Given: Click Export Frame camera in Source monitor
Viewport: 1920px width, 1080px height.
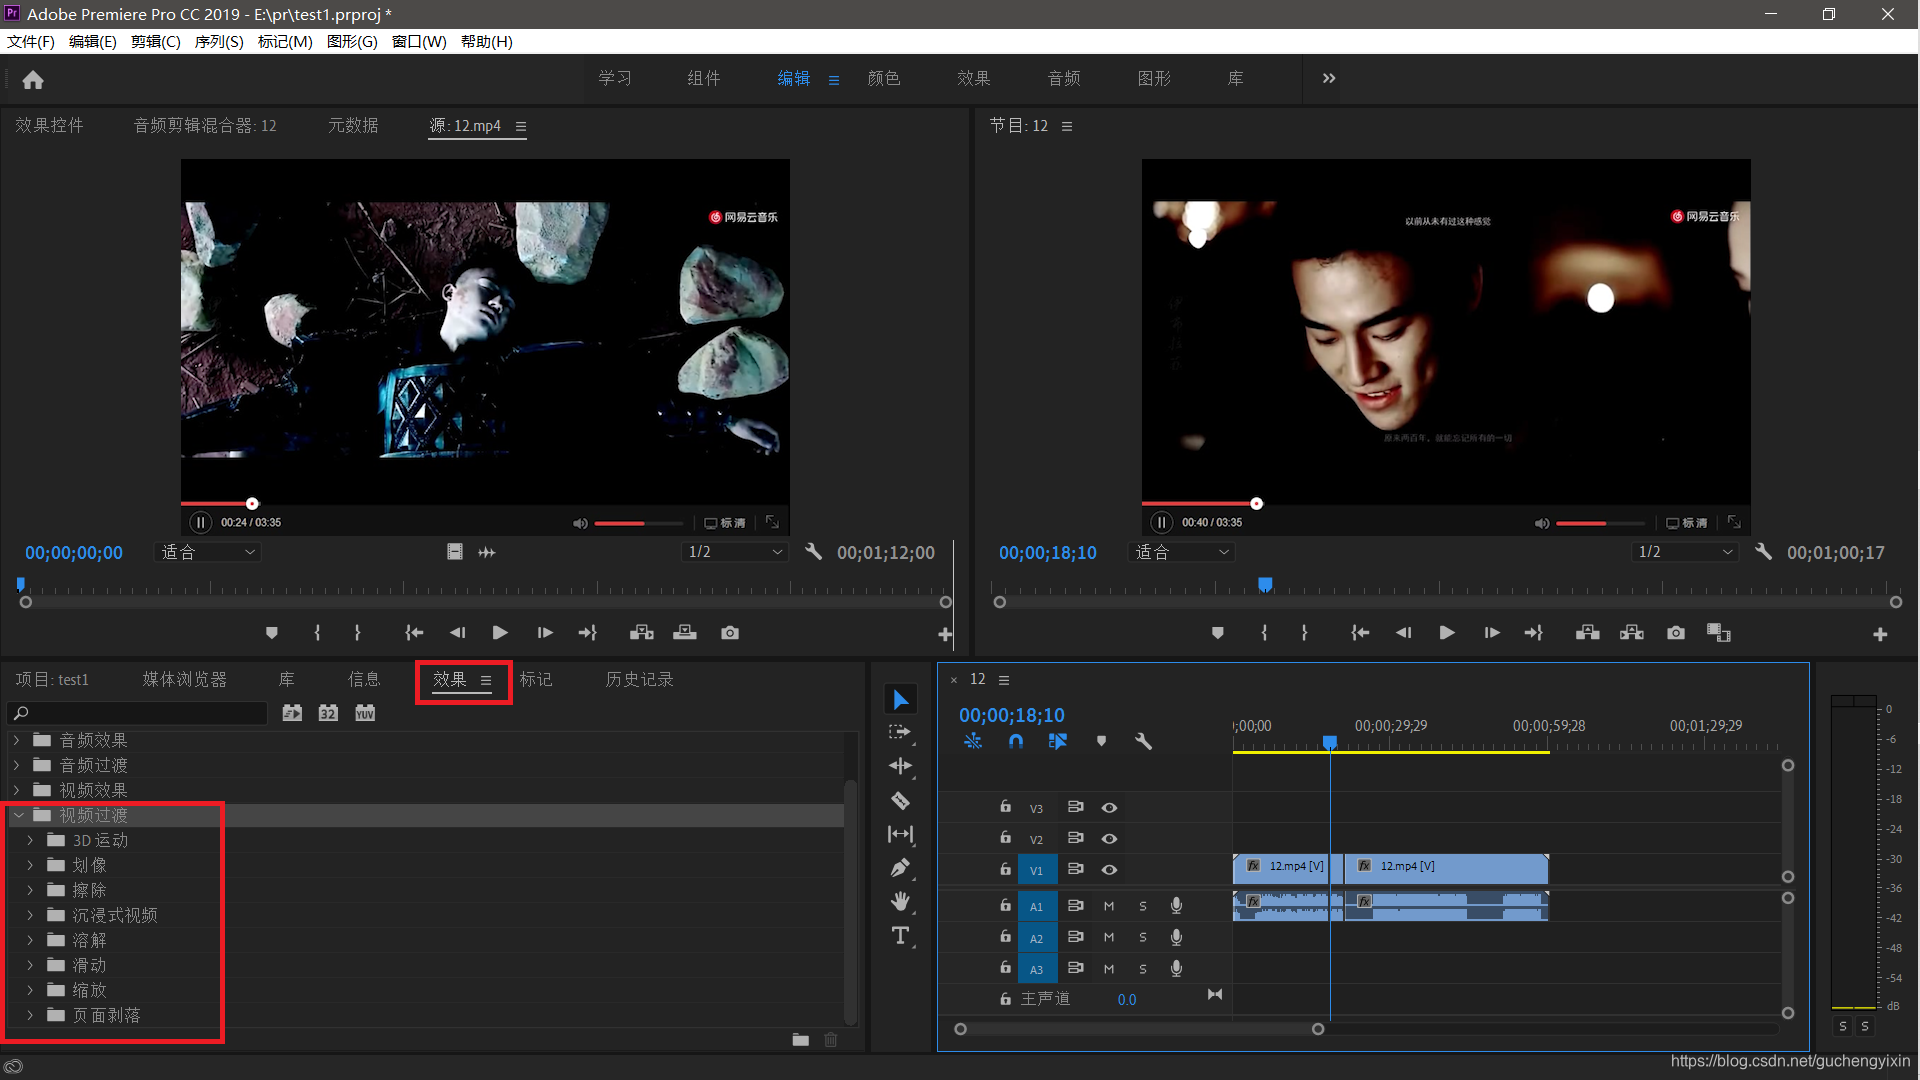Looking at the screenshot, I should pos(730,633).
